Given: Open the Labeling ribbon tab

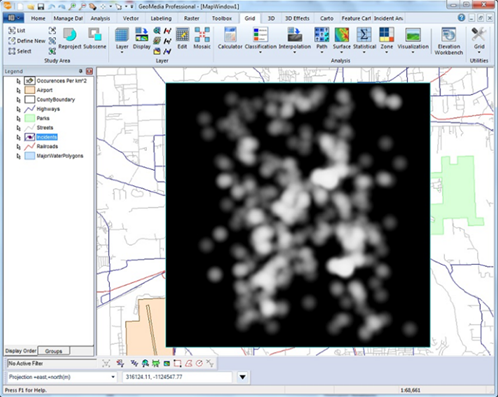Looking at the screenshot, I should 161,18.
